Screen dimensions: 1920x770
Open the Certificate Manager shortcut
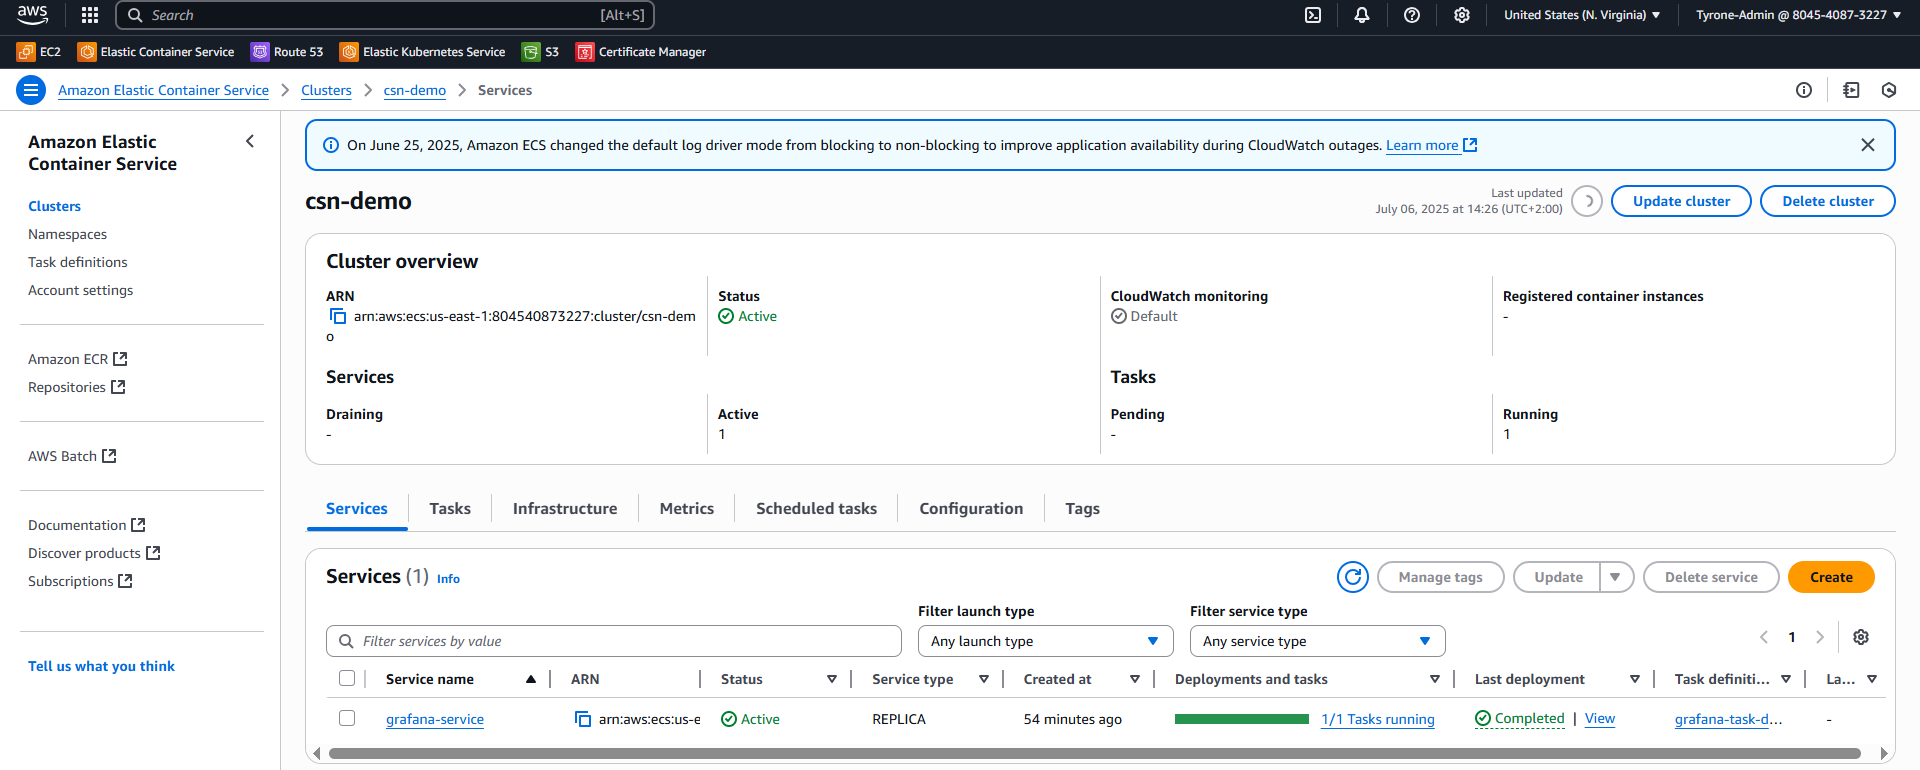(641, 52)
